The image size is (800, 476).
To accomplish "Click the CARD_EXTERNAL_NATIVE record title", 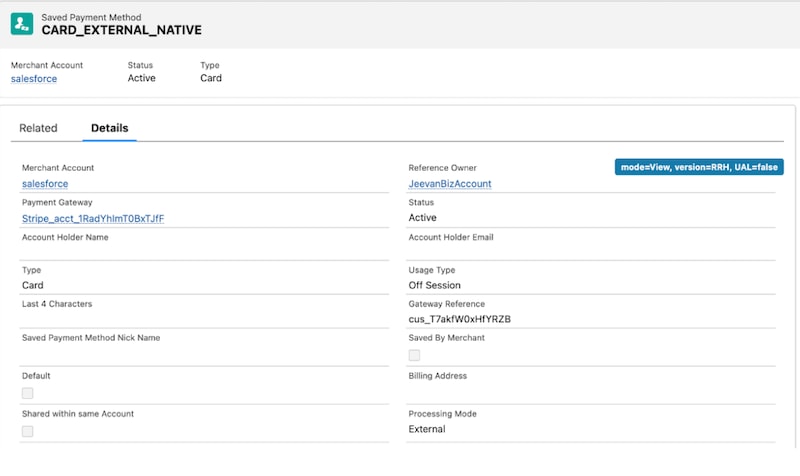I will point(121,31).
